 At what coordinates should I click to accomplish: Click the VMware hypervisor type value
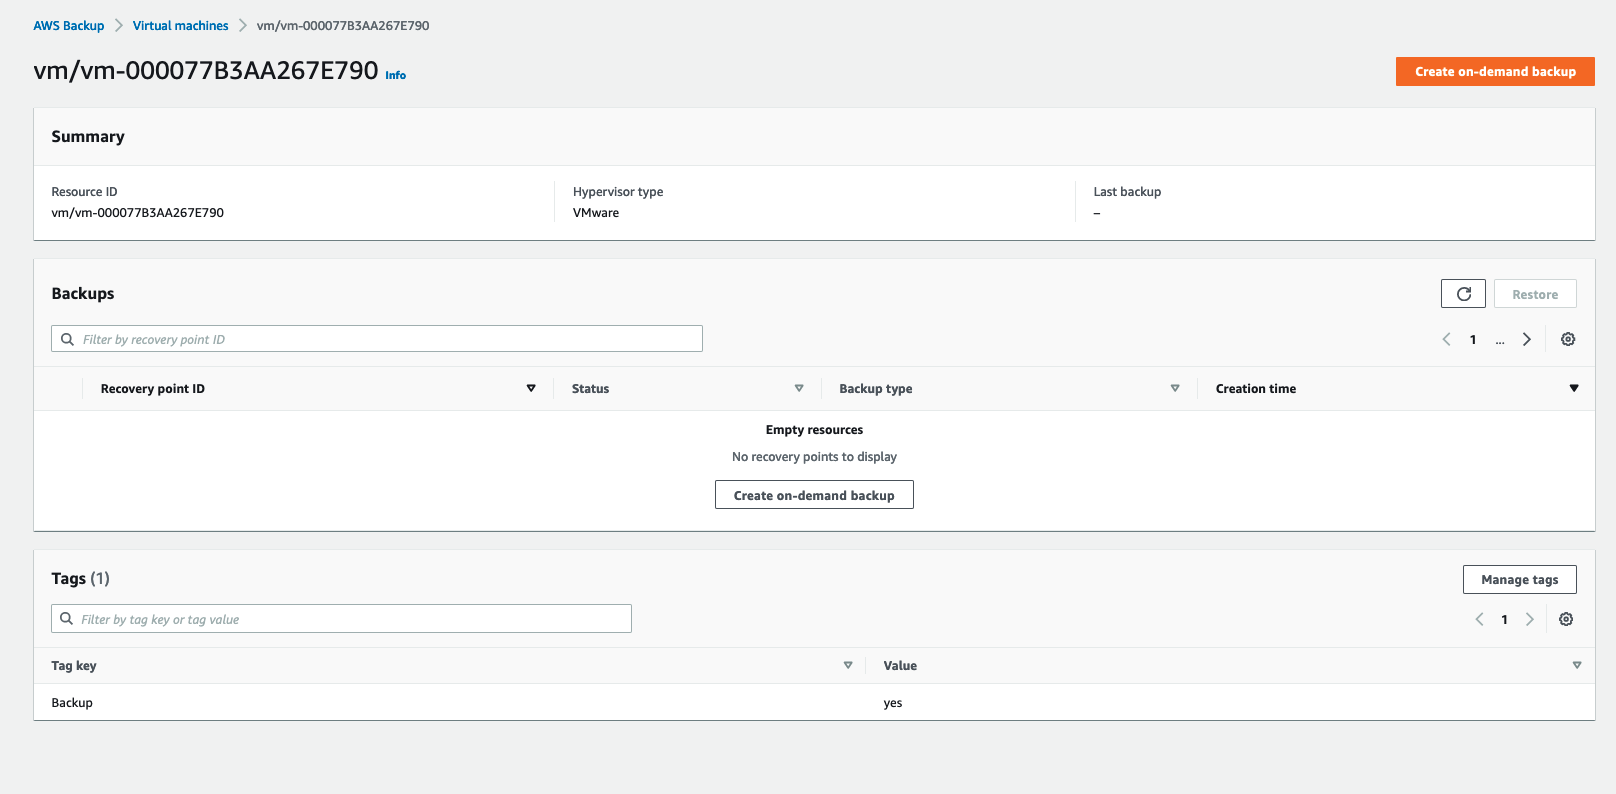coord(596,213)
